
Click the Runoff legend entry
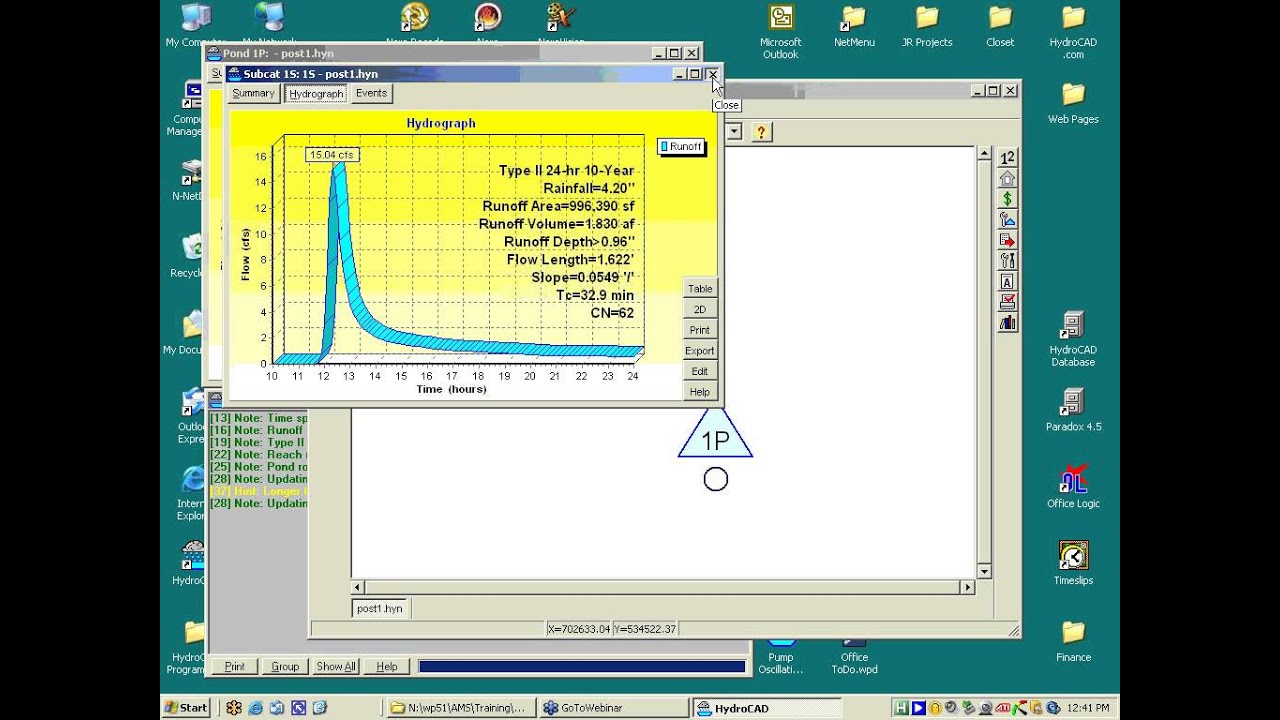(681, 147)
